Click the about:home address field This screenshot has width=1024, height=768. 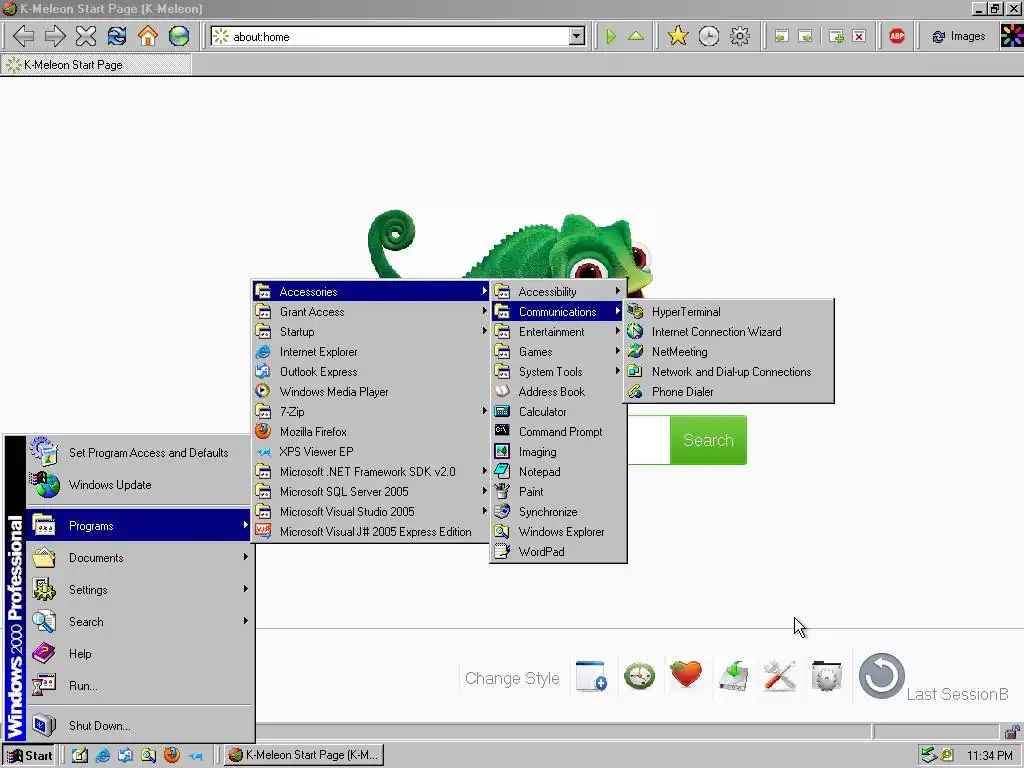tap(390, 37)
